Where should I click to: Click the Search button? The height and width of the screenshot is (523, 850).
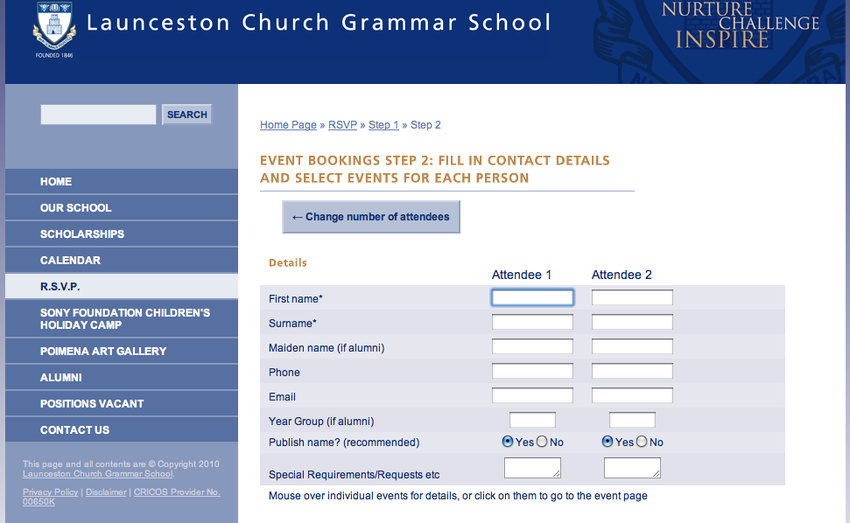pos(187,114)
